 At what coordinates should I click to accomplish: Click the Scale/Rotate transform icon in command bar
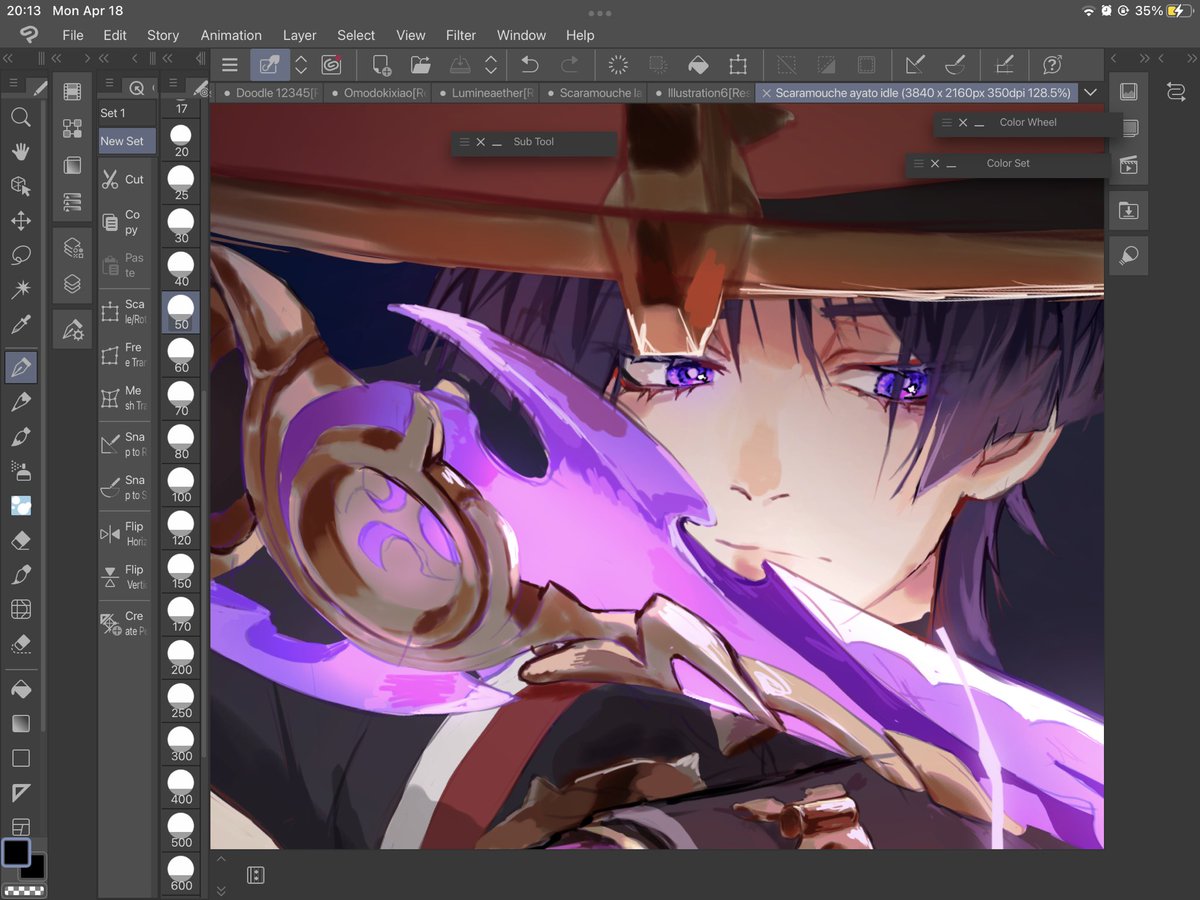click(738, 65)
